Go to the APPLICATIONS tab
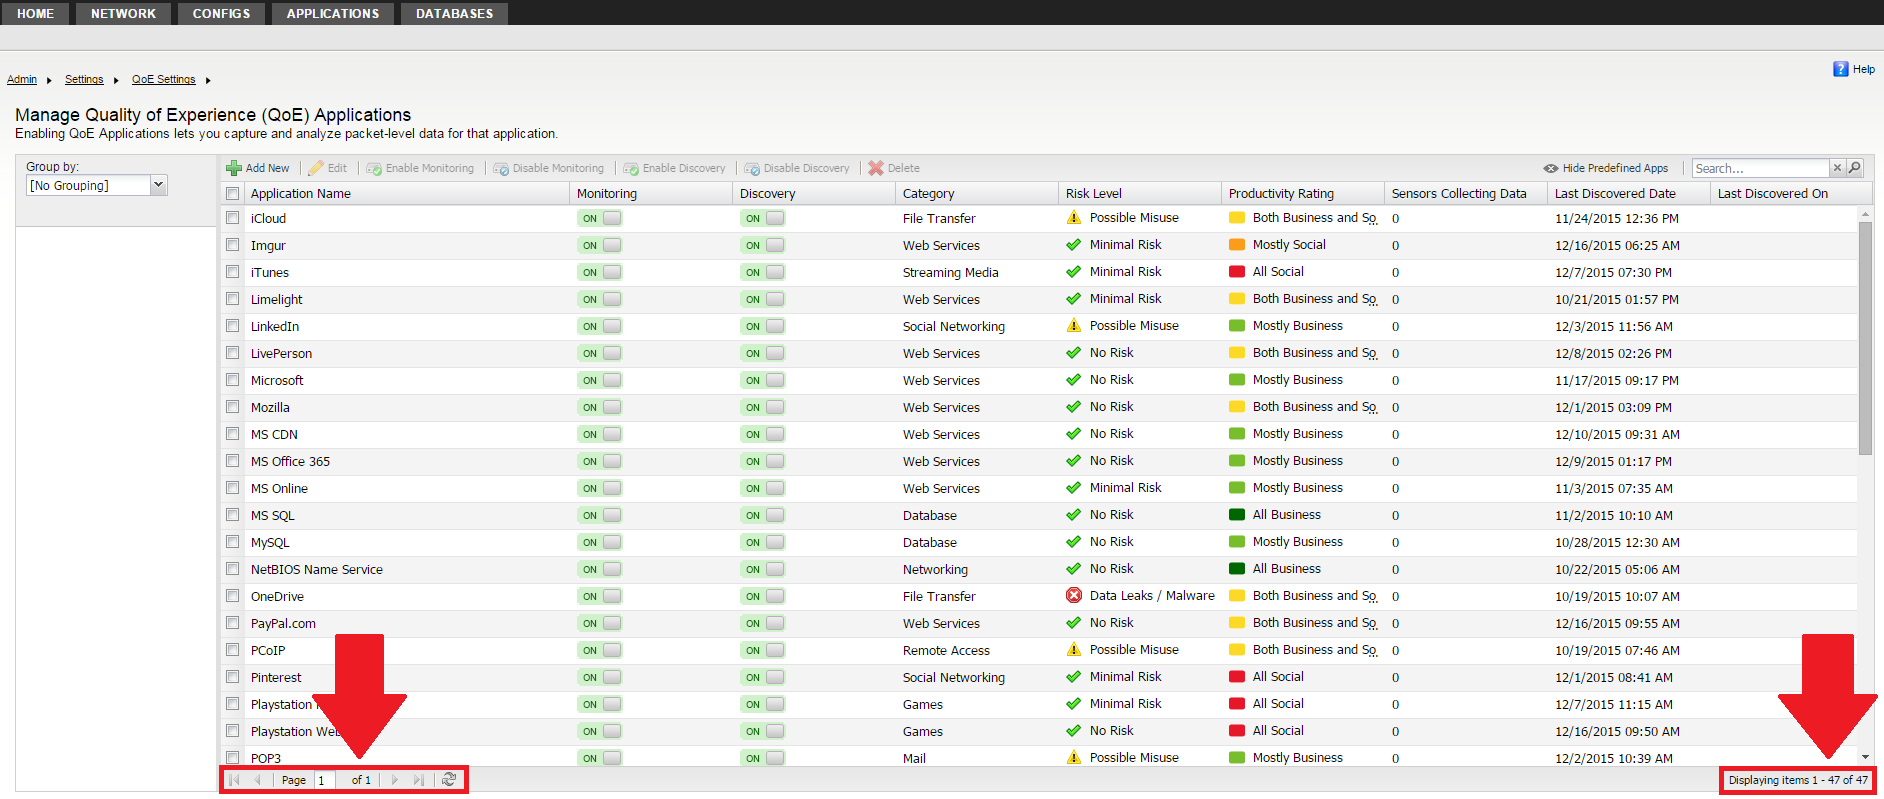The image size is (1884, 799). 333,13
